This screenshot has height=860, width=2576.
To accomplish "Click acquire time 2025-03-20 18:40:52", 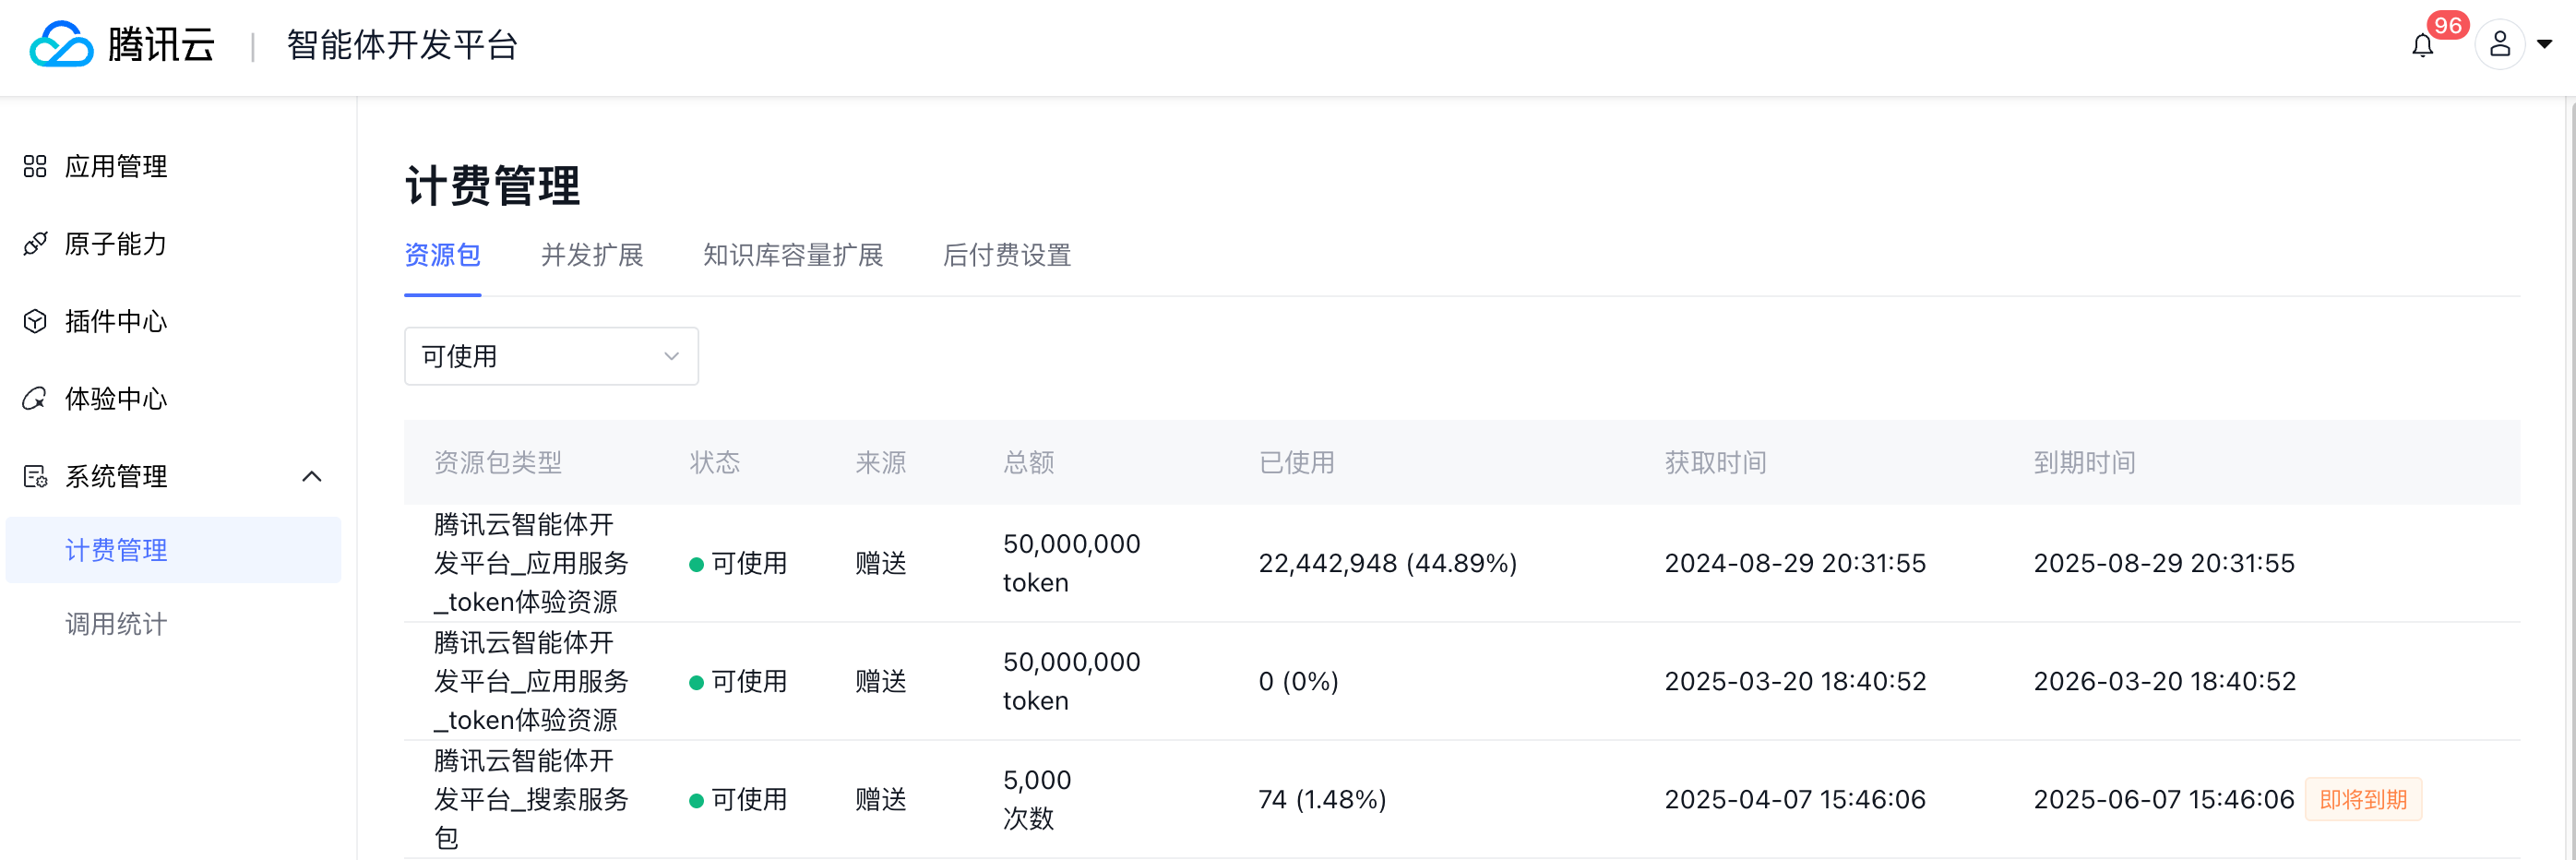I will coord(1796,681).
